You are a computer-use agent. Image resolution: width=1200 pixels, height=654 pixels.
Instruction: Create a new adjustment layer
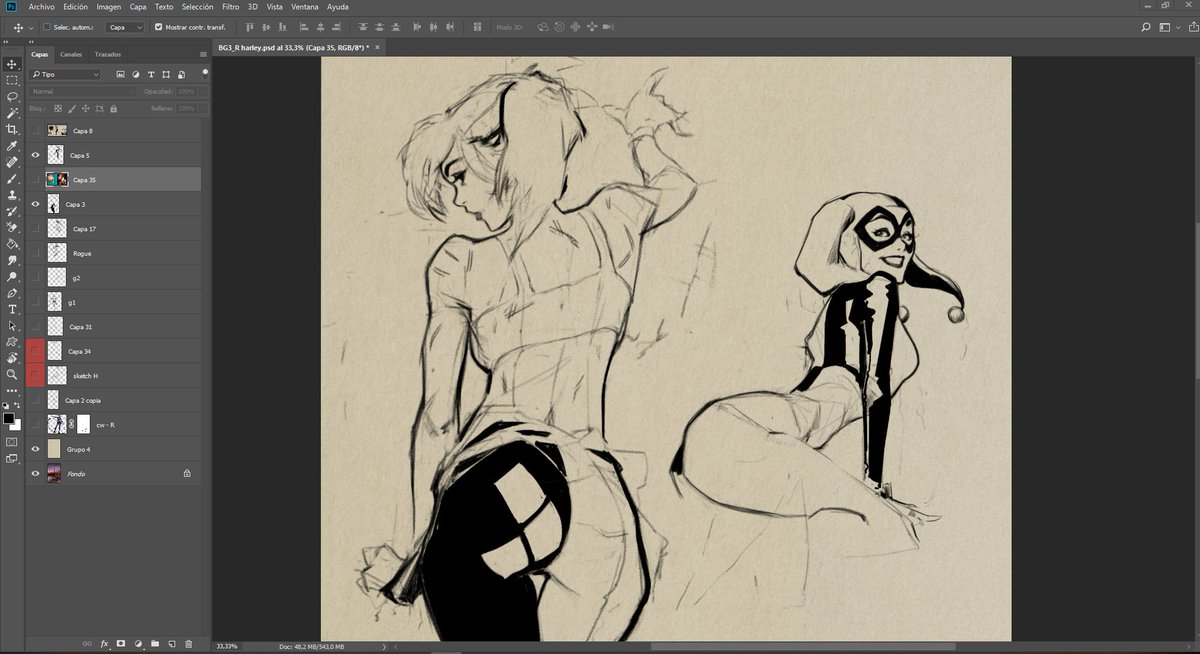pos(138,643)
